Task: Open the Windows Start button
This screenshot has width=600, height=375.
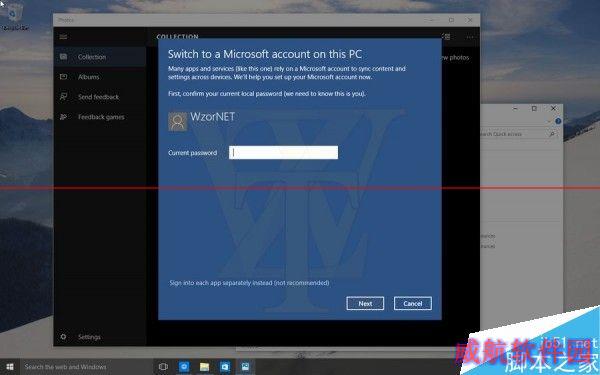Action: (10, 367)
